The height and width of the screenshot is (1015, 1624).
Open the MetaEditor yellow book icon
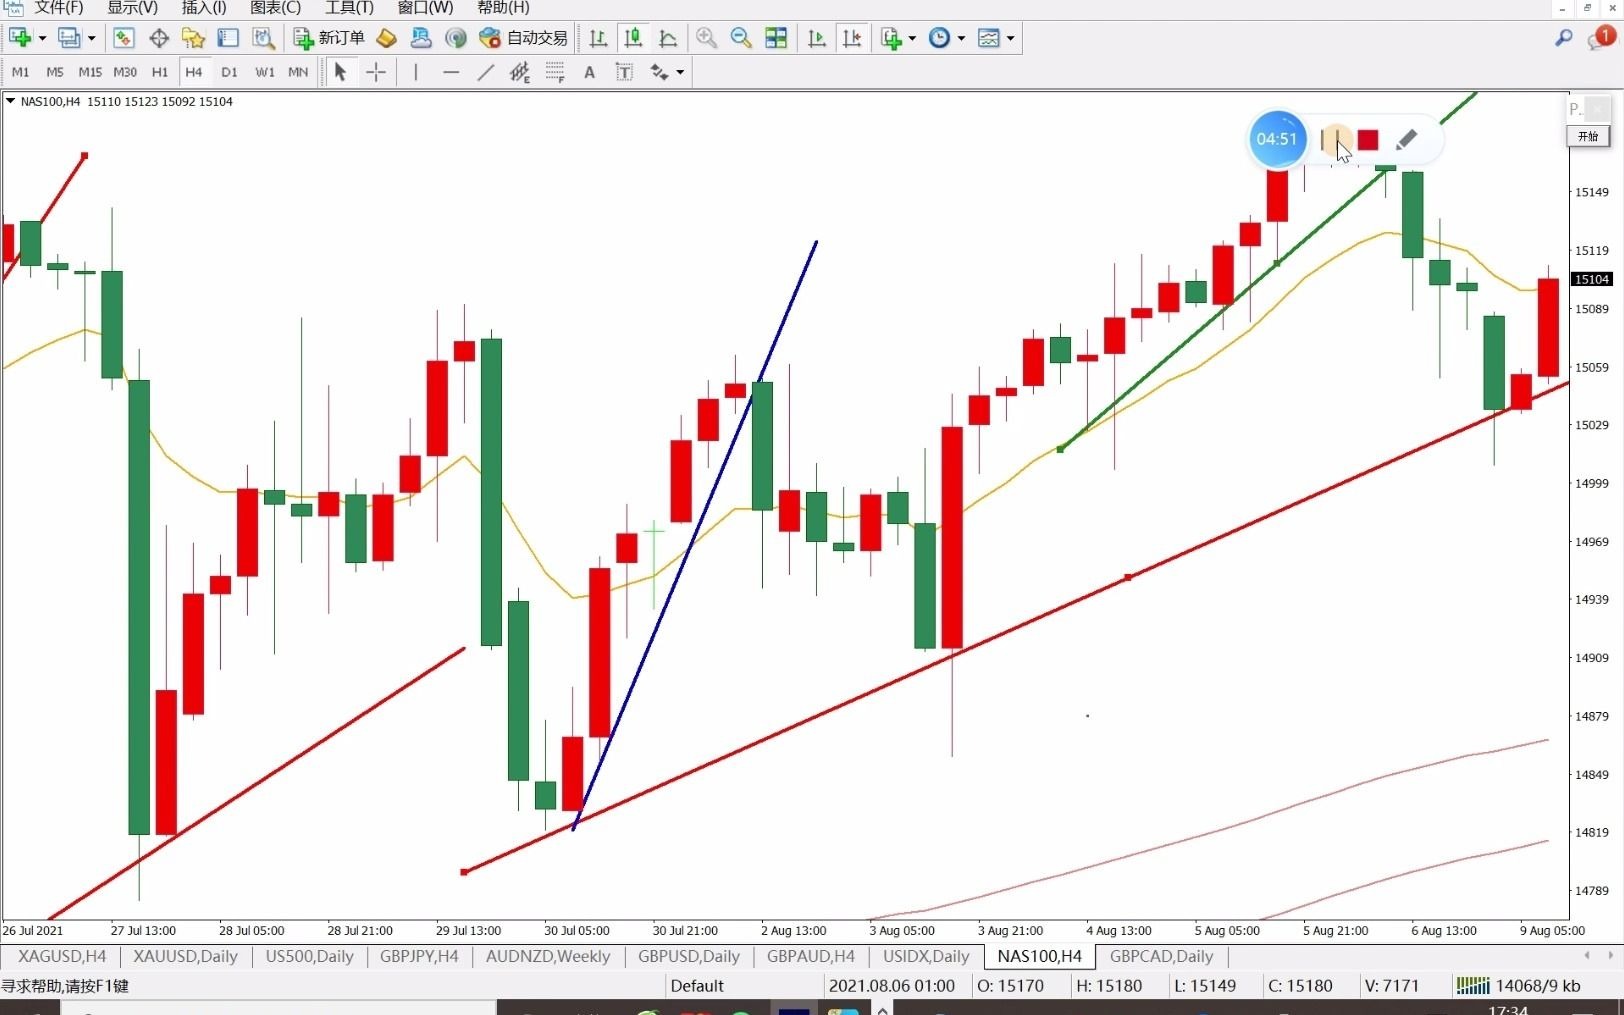[x=386, y=38]
